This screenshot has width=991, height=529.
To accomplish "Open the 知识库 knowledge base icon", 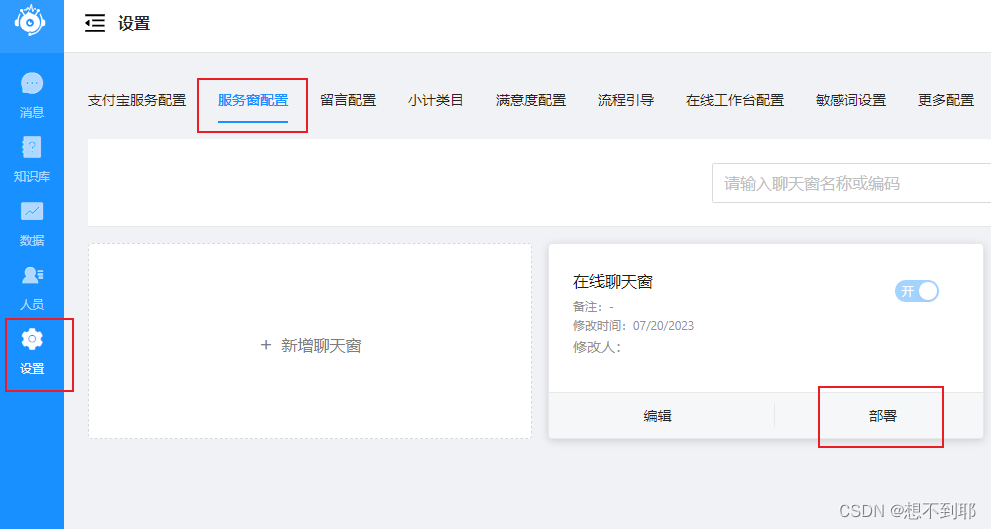I will [32, 147].
